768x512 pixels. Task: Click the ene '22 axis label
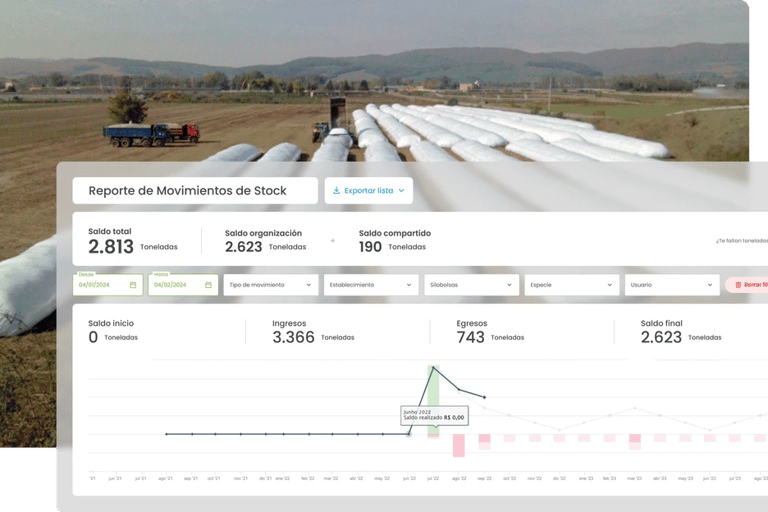point(283,478)
